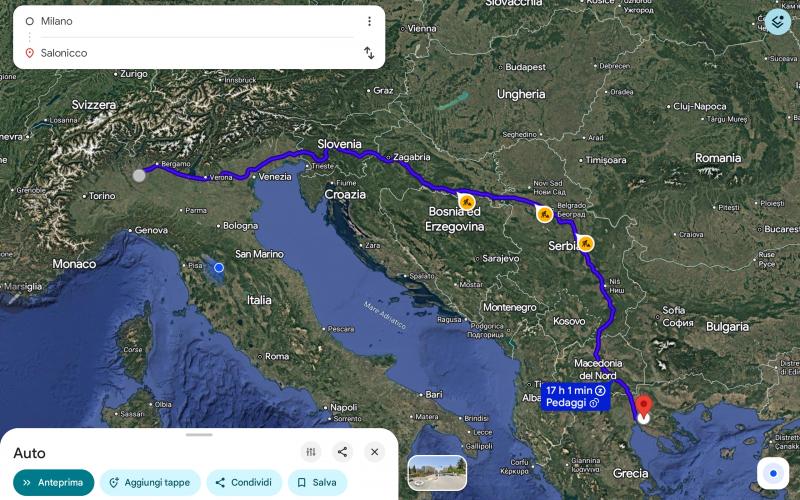Select the 17 h 1 min route label
This screenshot has height=500, width=800.
pos(576,396)
